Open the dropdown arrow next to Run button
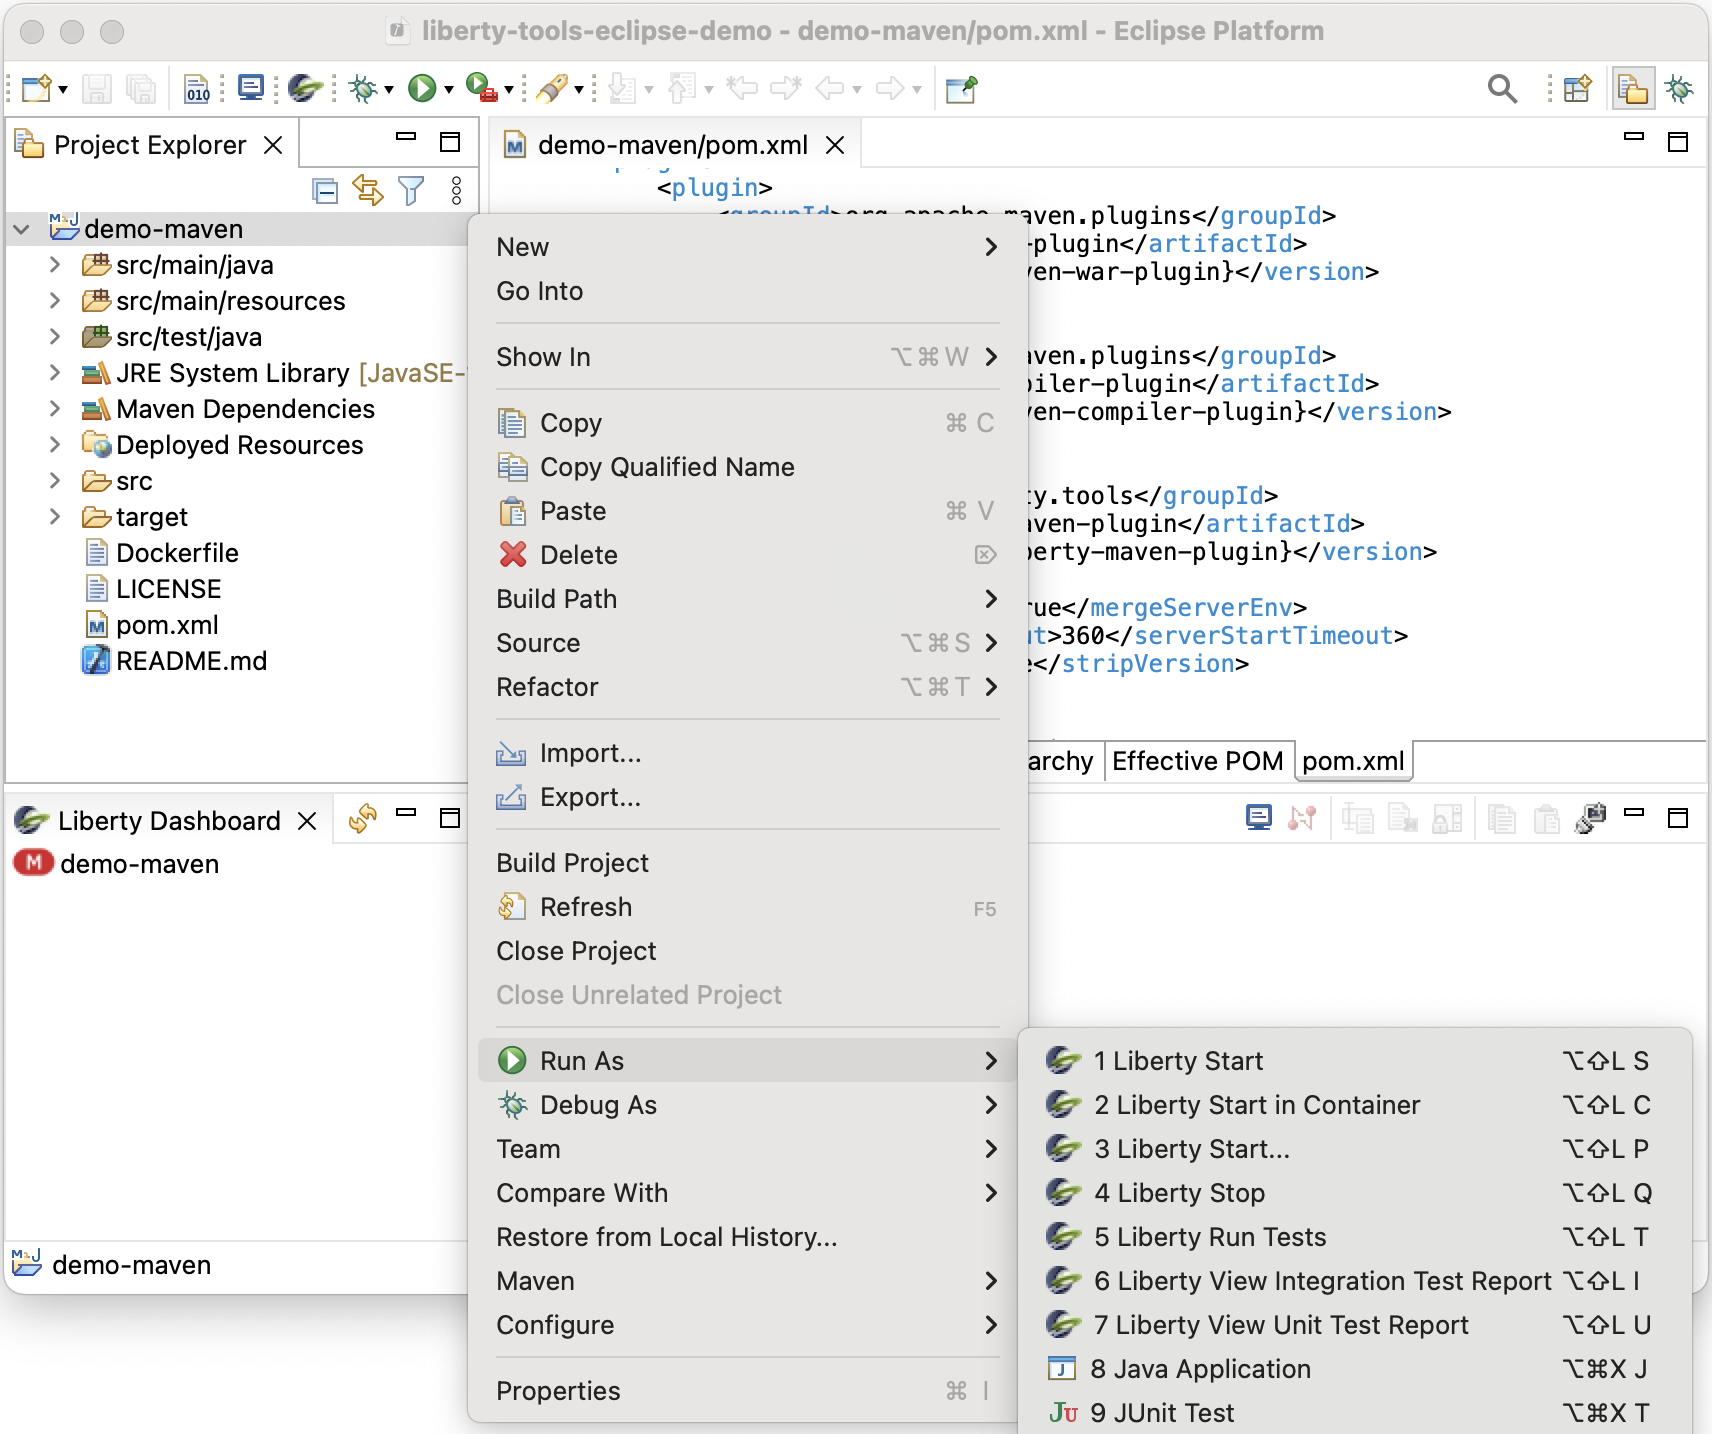Viewport: 1712px width, 1434px height. click(x=449, y=90)
